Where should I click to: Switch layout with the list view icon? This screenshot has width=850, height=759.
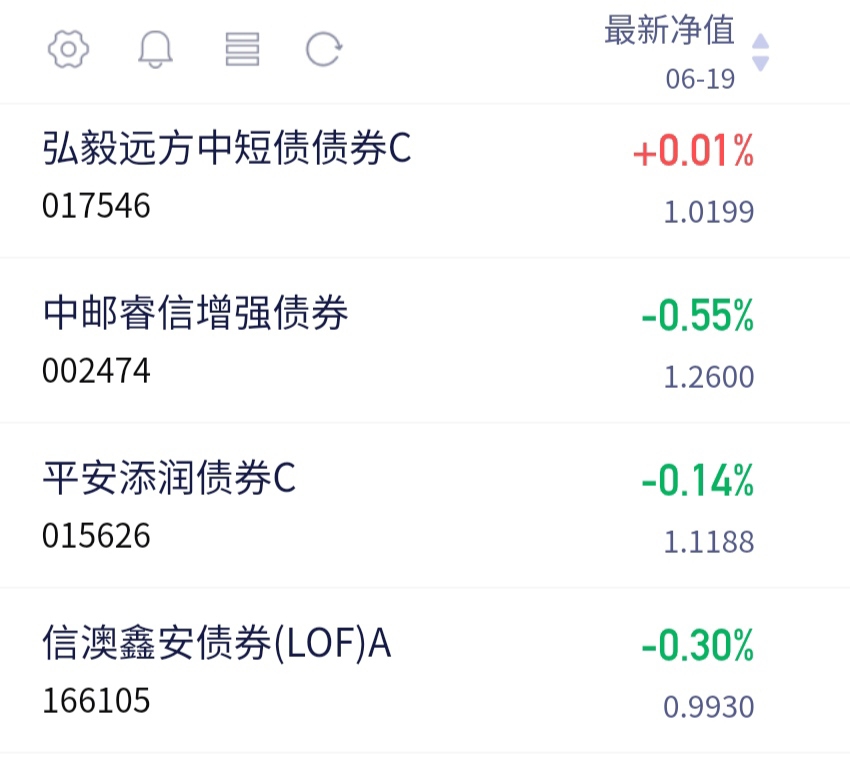pyautogui.click(x=242, y=49)
